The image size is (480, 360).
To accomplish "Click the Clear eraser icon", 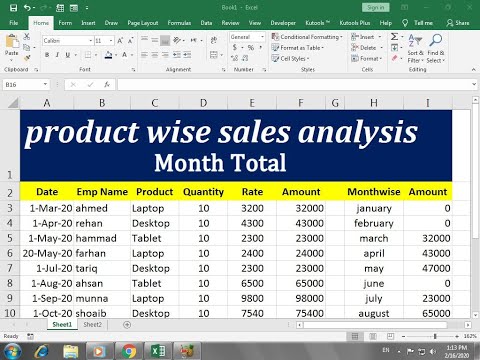I will pos(395,58).
